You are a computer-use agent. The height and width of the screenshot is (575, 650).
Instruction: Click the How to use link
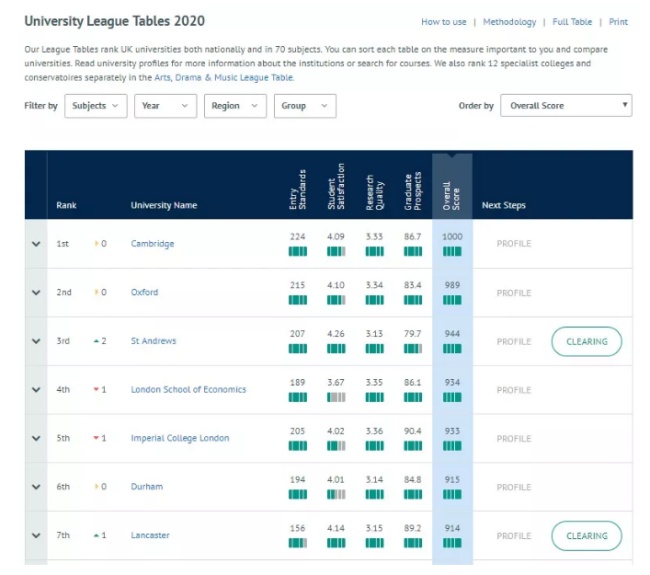pyautogui.click(x=443, y=22)
